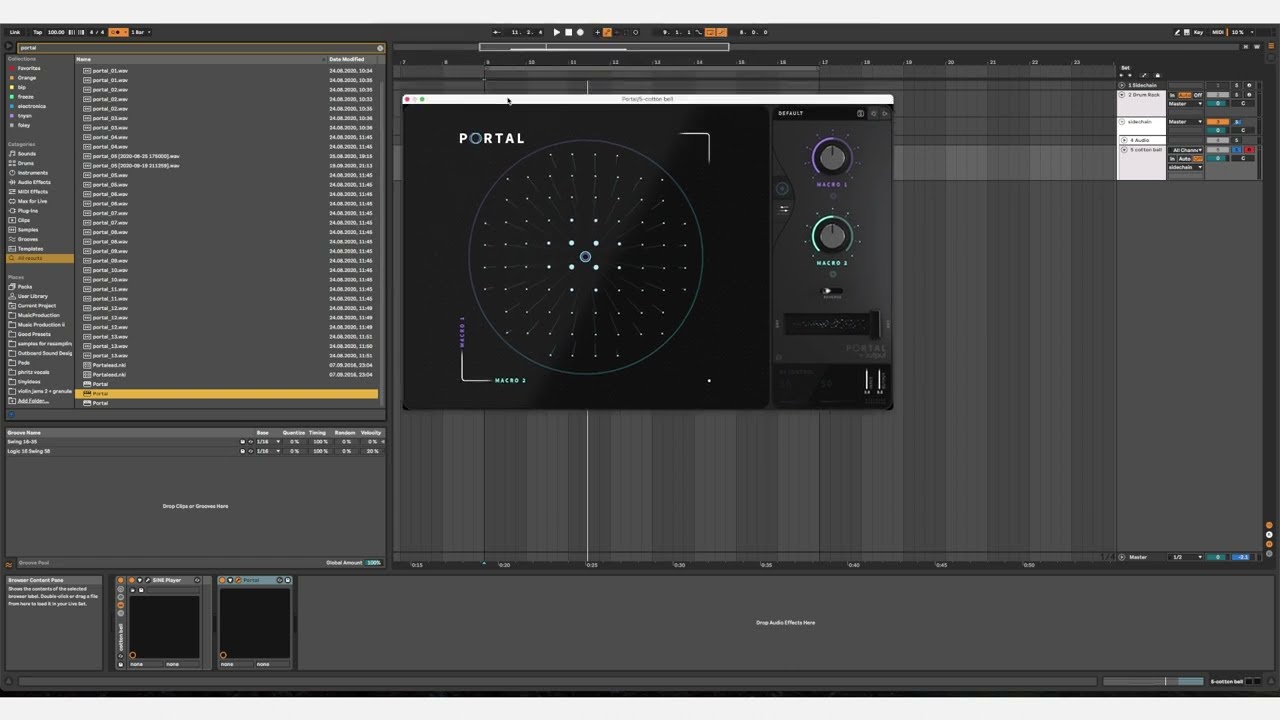This screenshot has height=720, width=1280.
Task: Open the DEFAULT preset menu in Portal
Action: point(791,113)
